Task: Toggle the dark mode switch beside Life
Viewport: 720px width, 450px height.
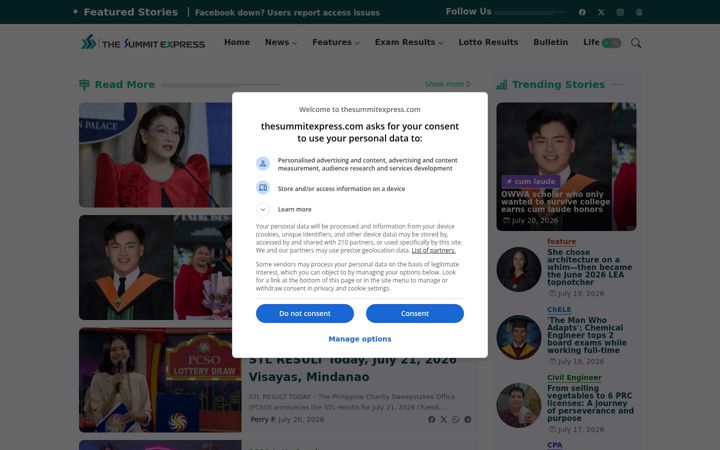Action: [x=611, y=43]
